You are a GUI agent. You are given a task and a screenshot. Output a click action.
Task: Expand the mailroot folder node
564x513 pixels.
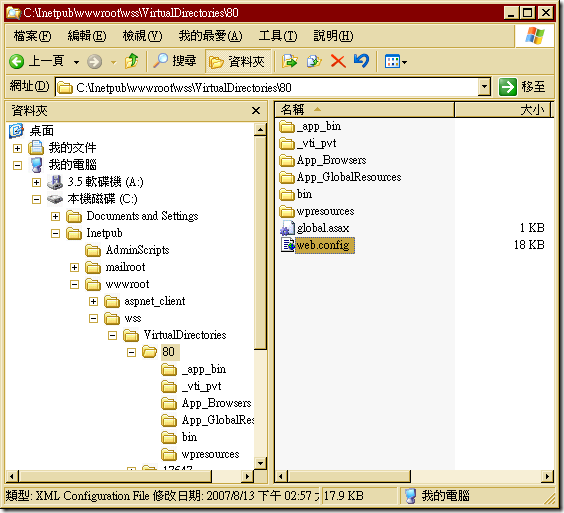(x=74, y=267)
